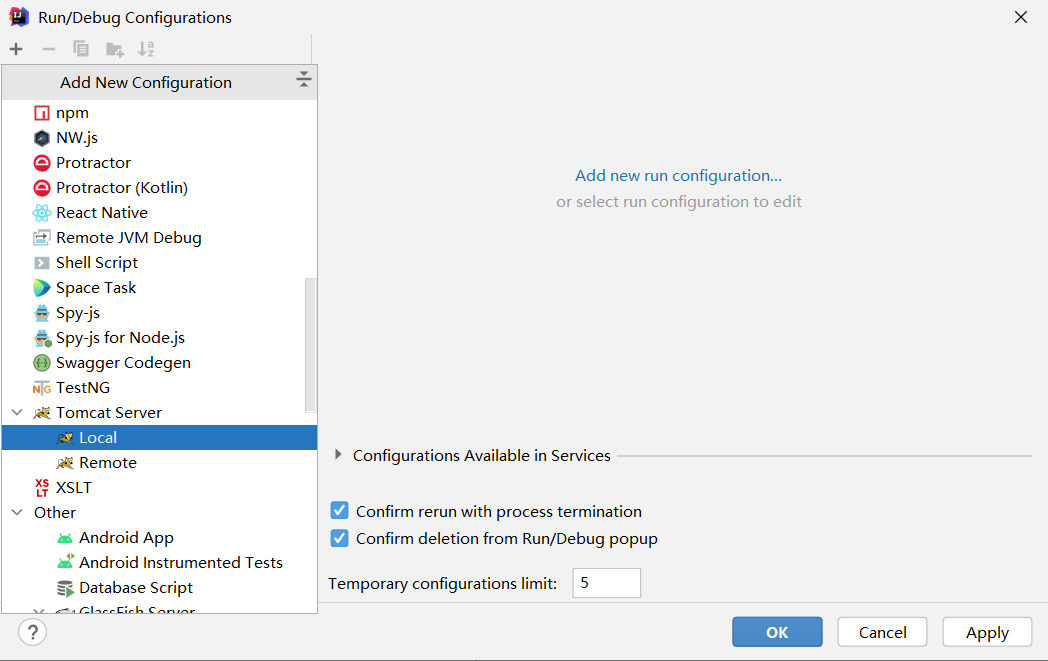Confirm the dialog with the OK button
The width and height of the screenshot is (1048, 661).
click(x=777, y=632)
